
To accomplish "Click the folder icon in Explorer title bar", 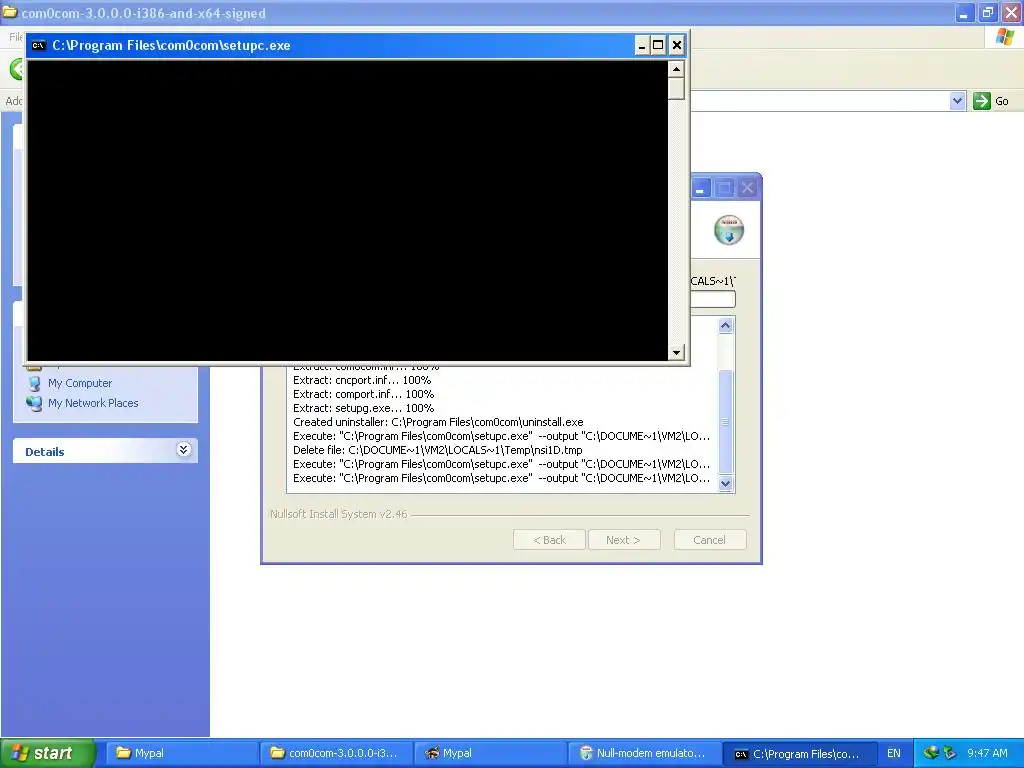I will click(x=10, y=12).
